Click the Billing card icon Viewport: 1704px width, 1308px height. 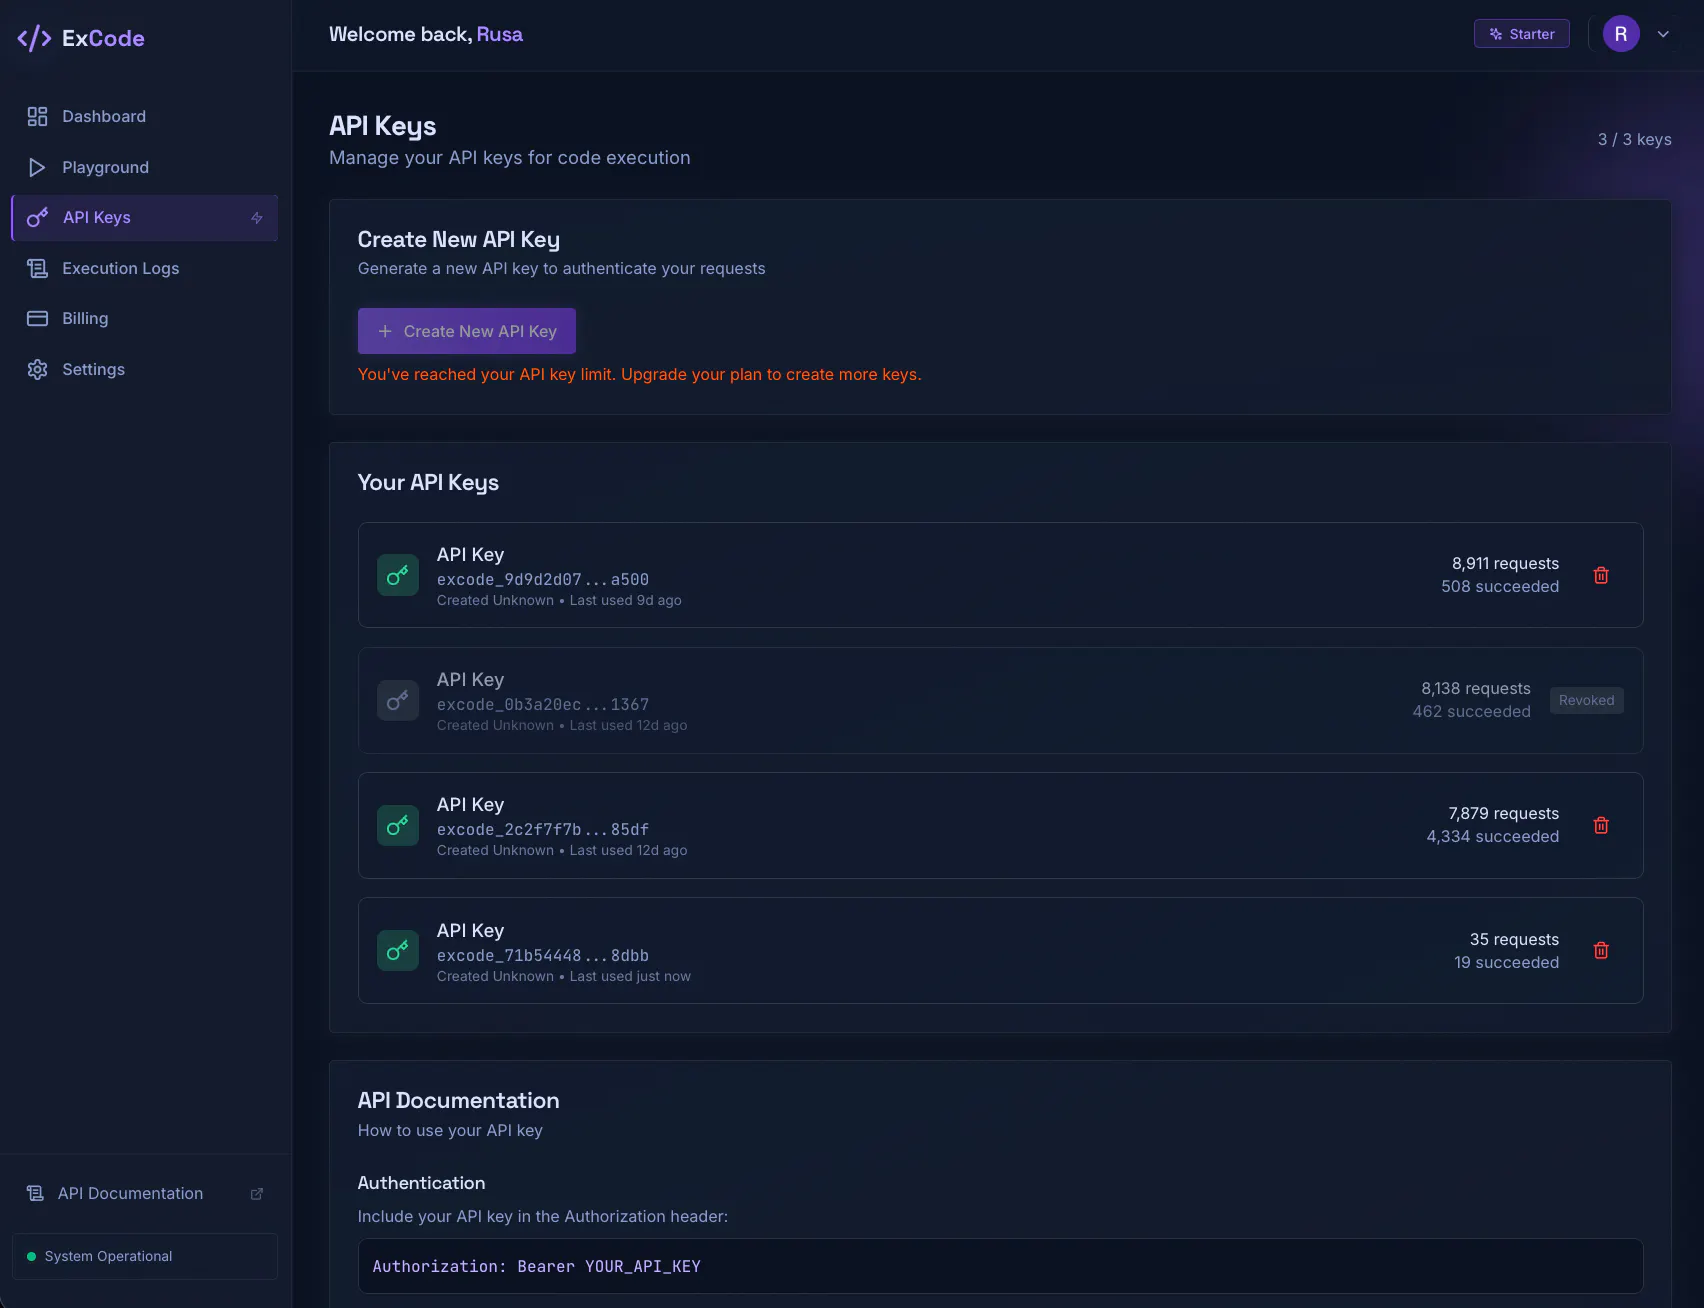pyautogui.click(x=37, y=318)
